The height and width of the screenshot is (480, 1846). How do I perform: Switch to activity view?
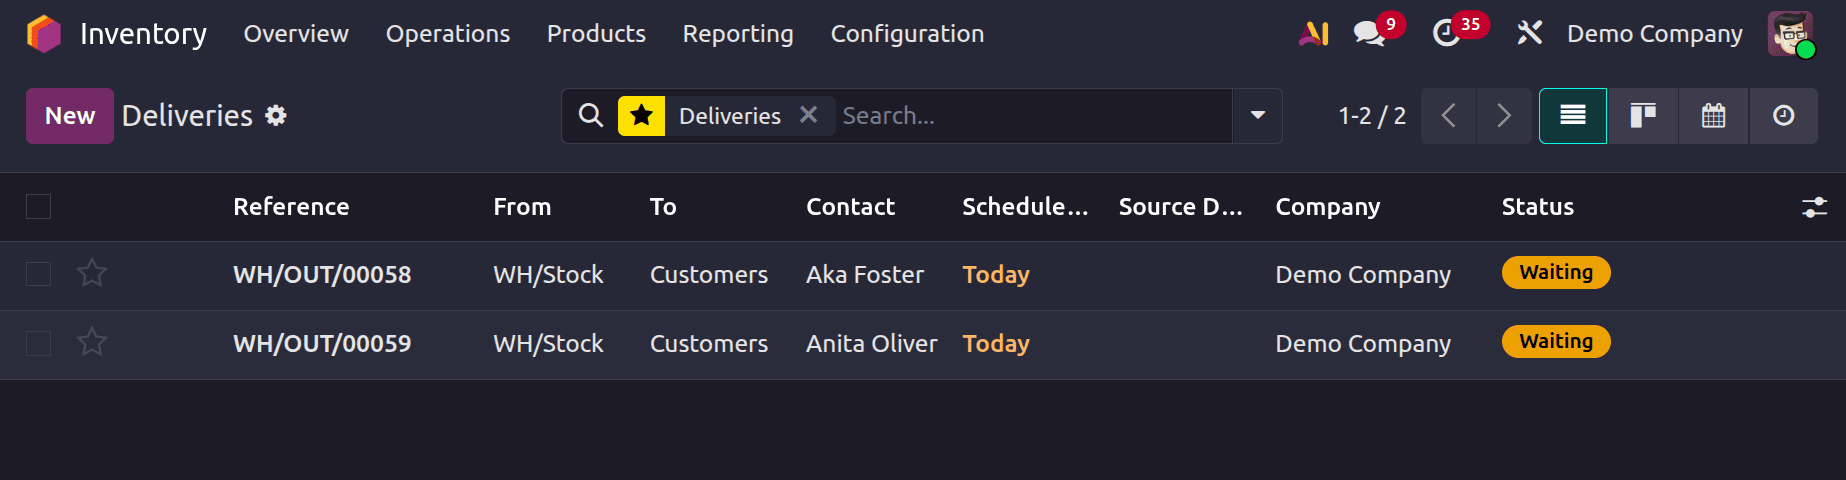click(x=1783, y=116)
